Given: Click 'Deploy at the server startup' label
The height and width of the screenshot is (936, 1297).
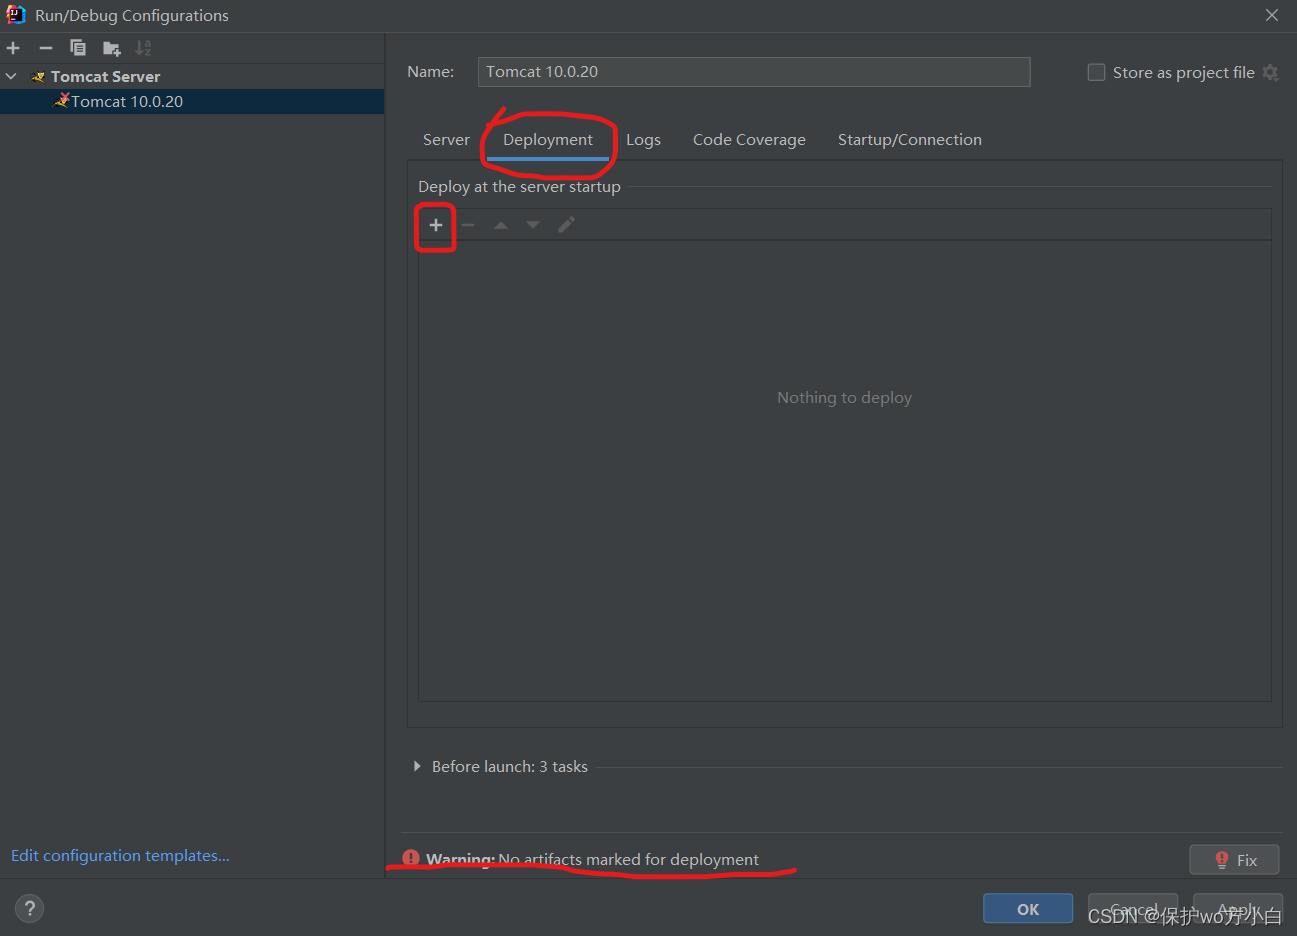Looking at the screenshot, I should [519, 187].
